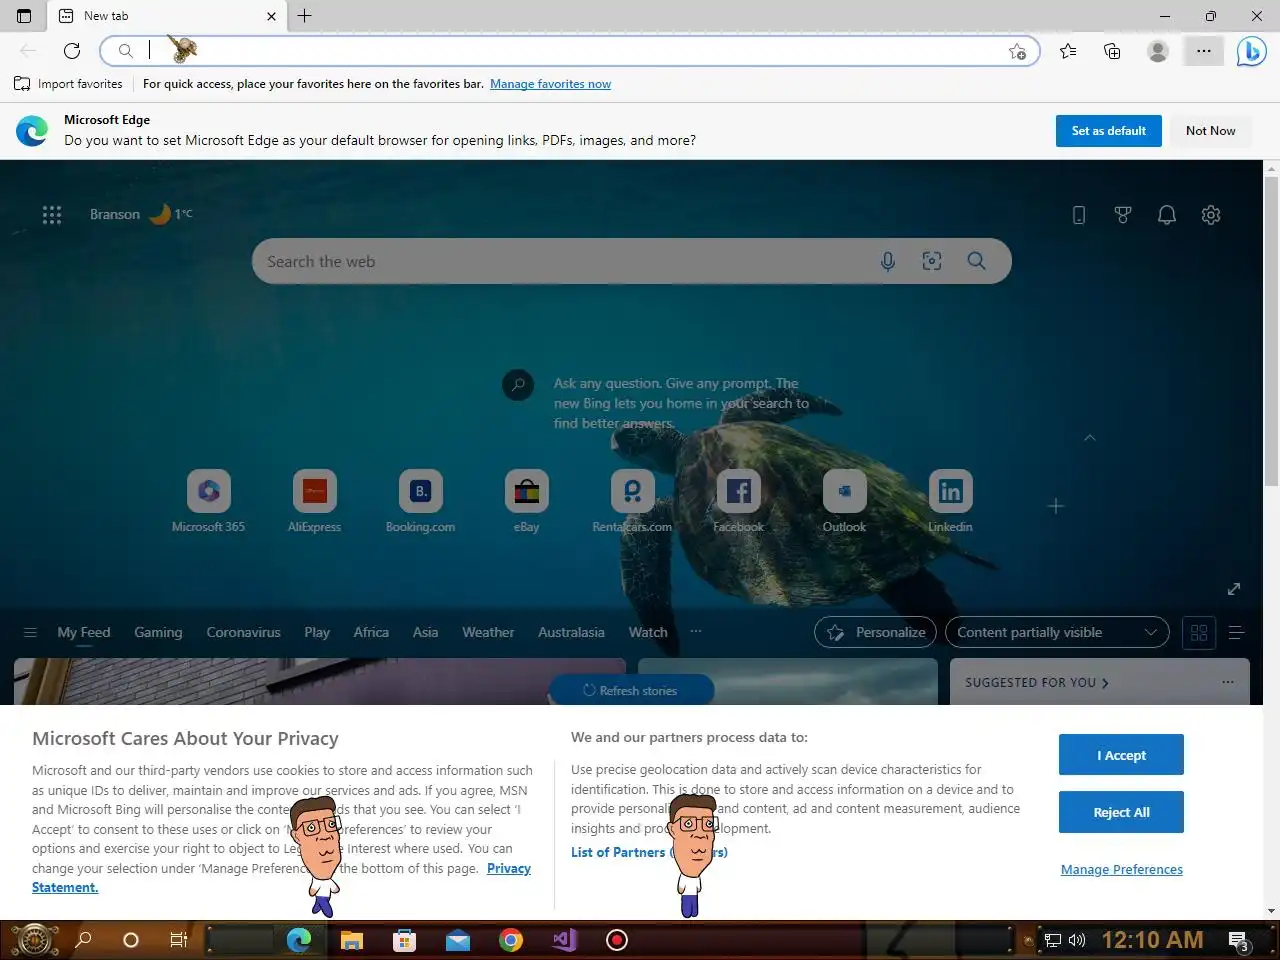Click Refresh stories button
This screenshot has width=1280, height=960.
631,690
